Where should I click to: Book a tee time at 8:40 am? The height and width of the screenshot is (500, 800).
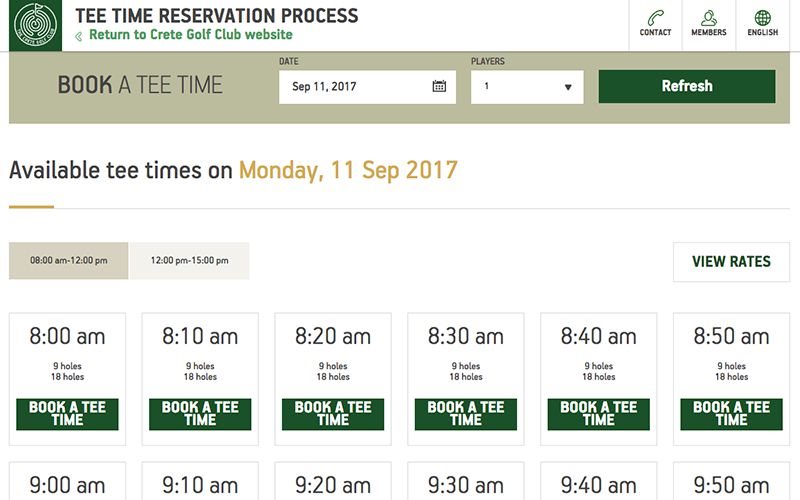[x=599, y=414]
